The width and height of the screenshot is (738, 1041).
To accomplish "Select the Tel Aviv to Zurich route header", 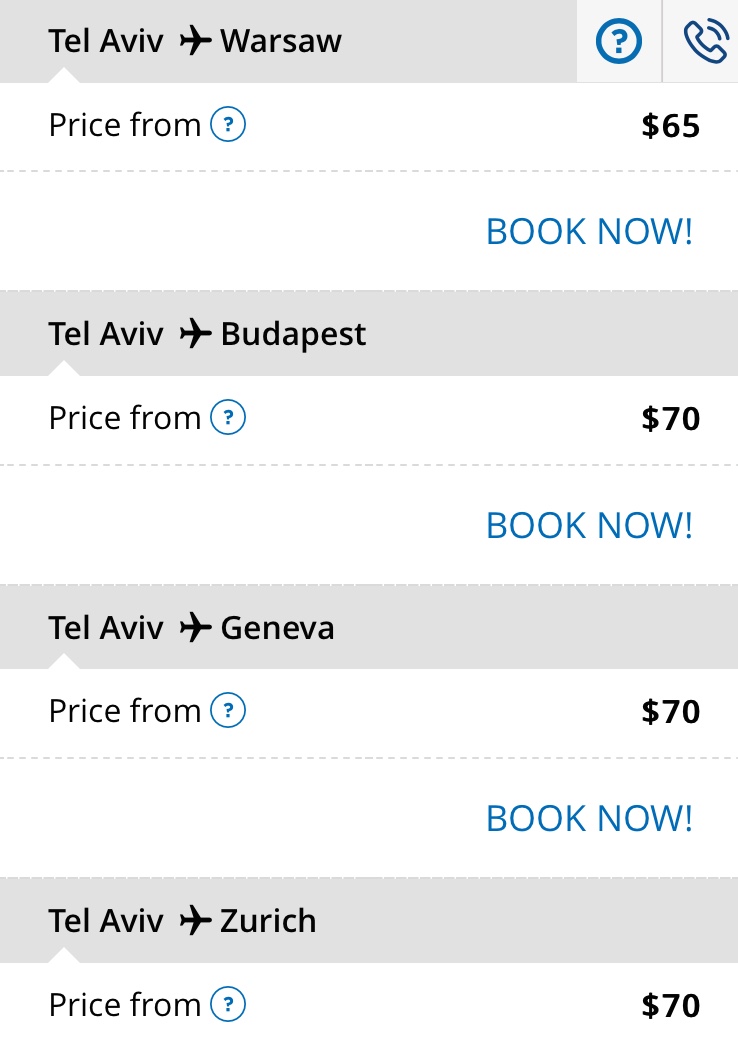I will pyautogui.click(x=182, y=921).
